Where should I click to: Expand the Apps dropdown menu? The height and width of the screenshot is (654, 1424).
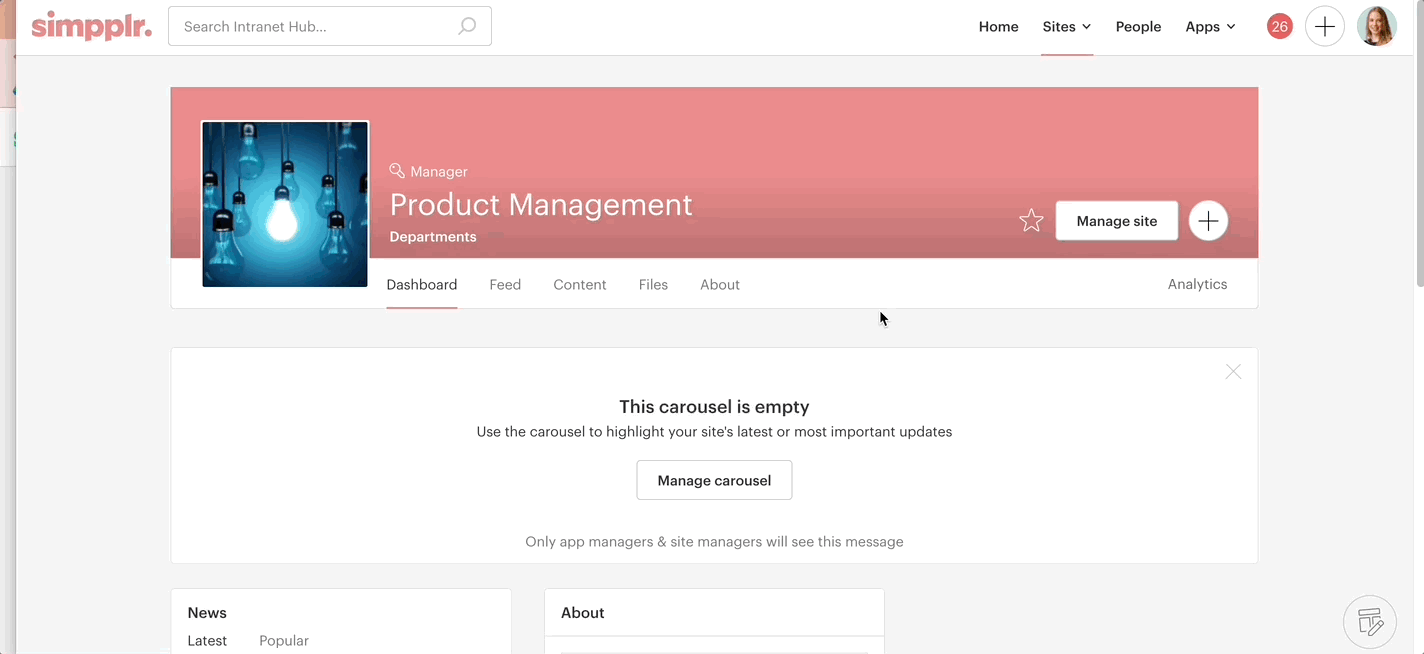pyautogui.click(x=1210, y=27)
